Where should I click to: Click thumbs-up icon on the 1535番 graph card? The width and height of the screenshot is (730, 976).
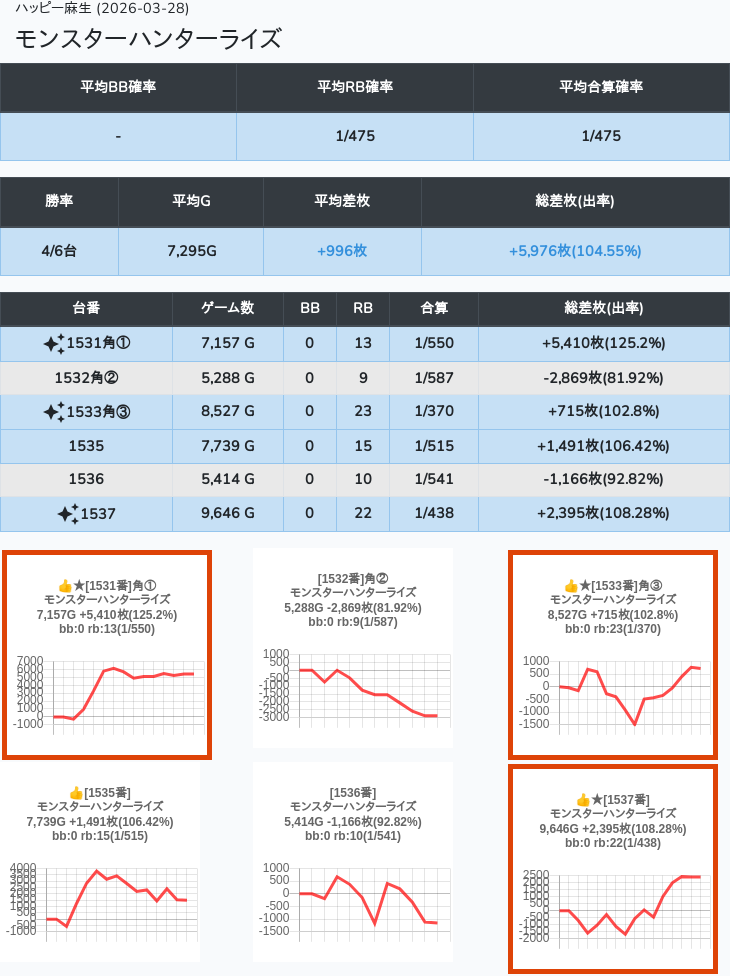point(75,792)
